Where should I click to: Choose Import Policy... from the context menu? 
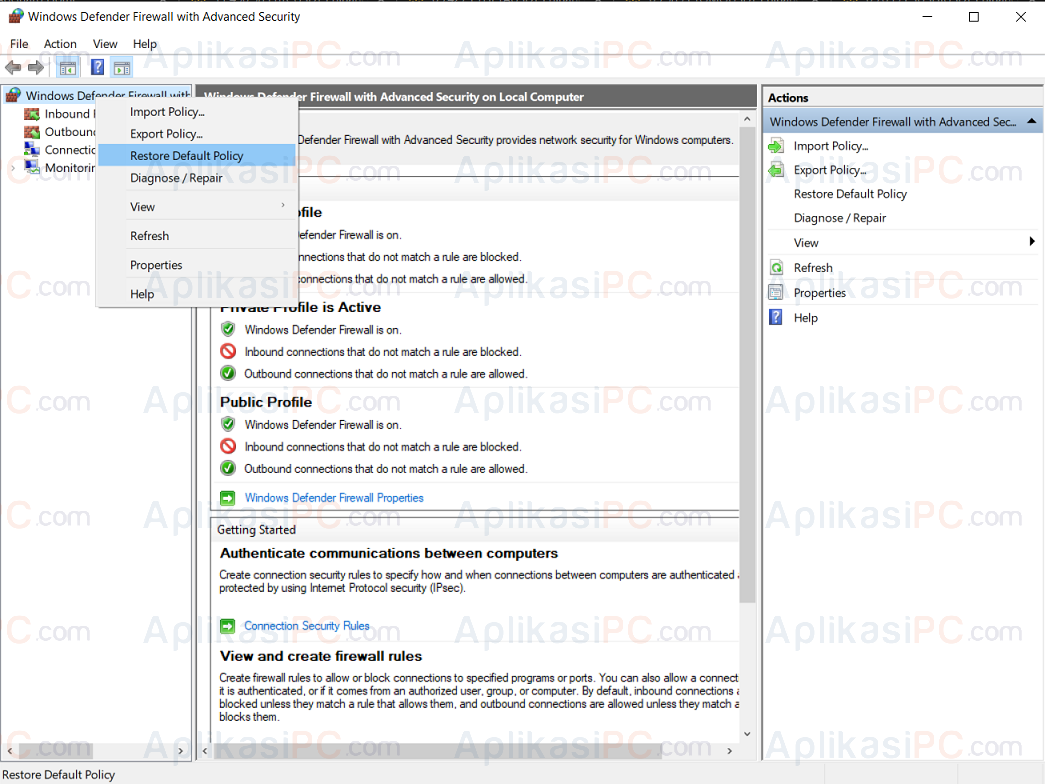click(197, 111)
